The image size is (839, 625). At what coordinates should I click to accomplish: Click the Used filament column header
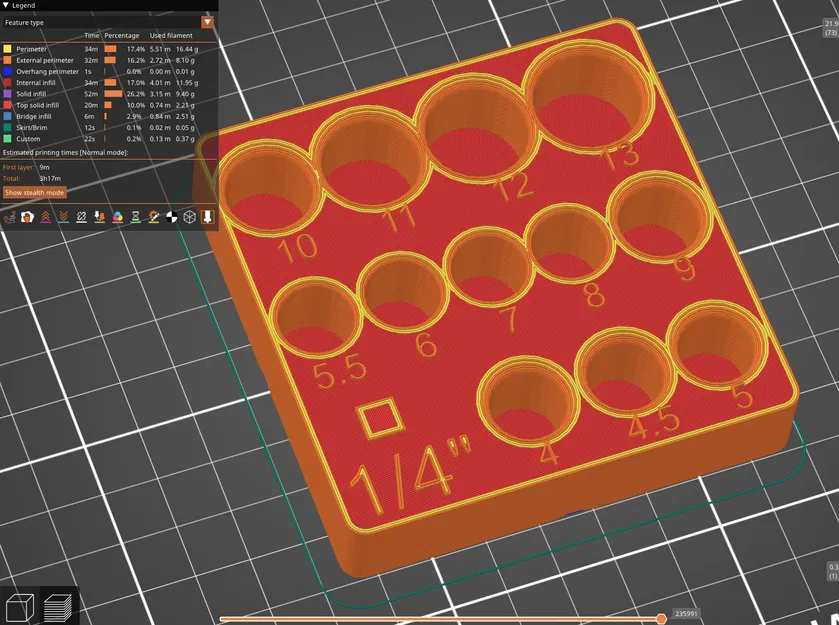171,35
